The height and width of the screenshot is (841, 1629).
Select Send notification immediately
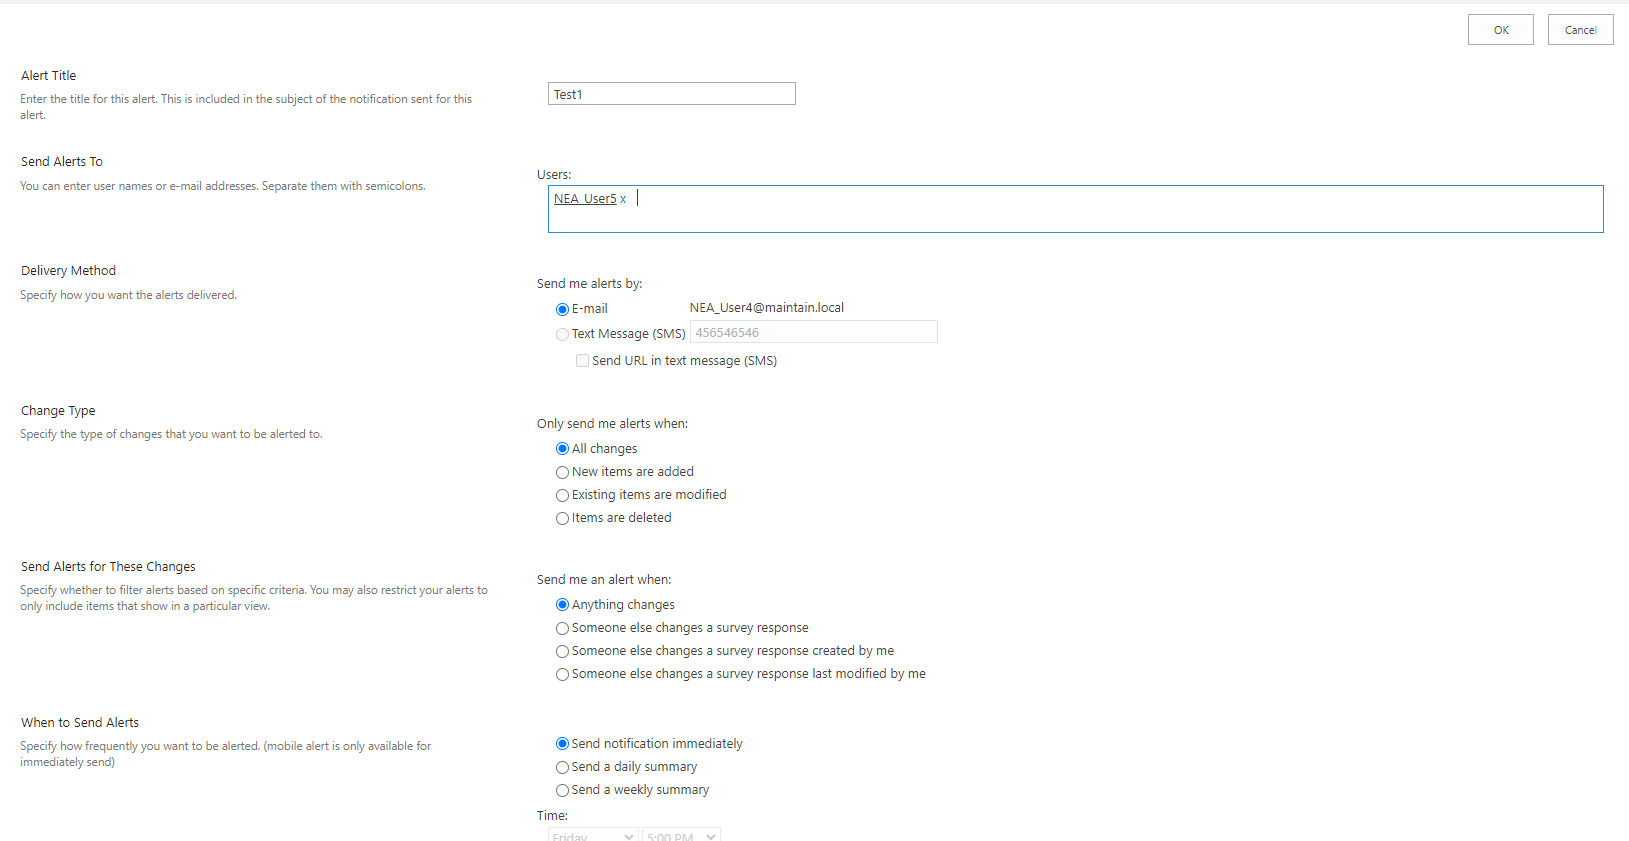tap(562, 744)
